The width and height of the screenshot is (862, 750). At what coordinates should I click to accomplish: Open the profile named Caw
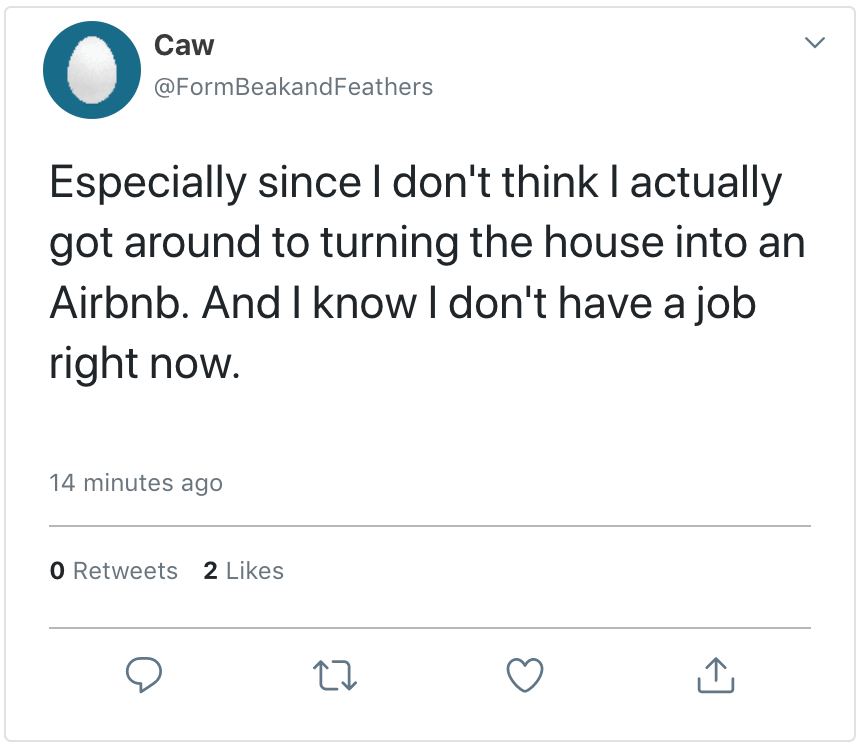pyautogui.click(x=184, y=45)
